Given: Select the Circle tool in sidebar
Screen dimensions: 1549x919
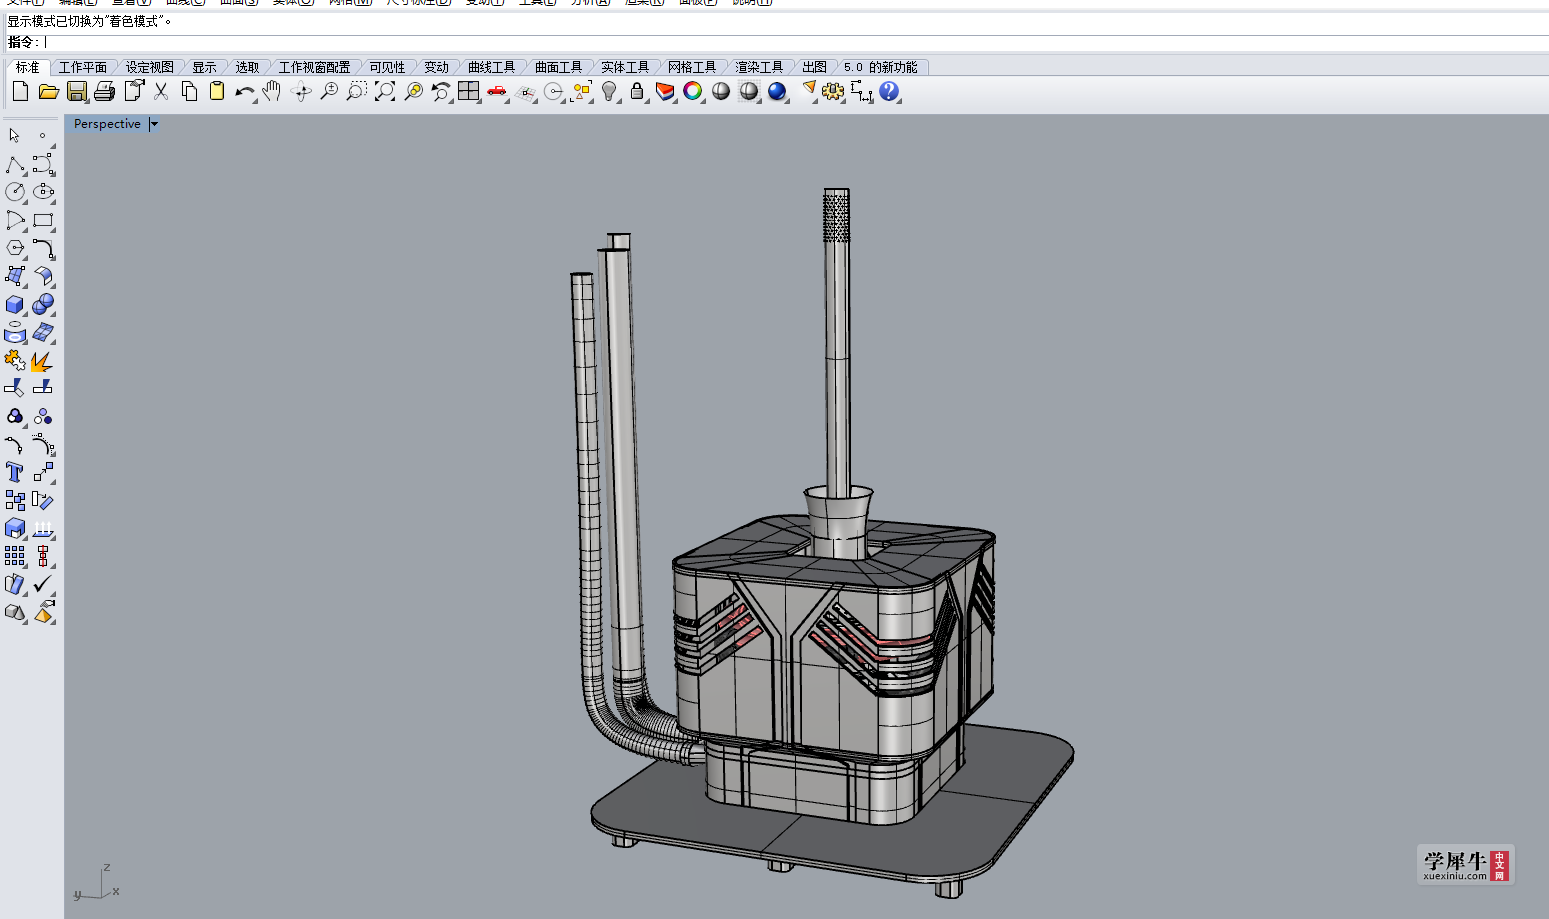Looking at the screenshot, I should [x=14, y=192].
